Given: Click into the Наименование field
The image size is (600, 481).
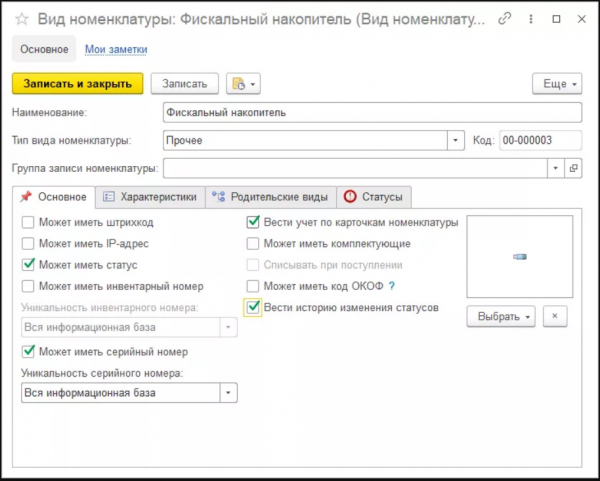Looking at the screenshot, I should tap(372, 113).
